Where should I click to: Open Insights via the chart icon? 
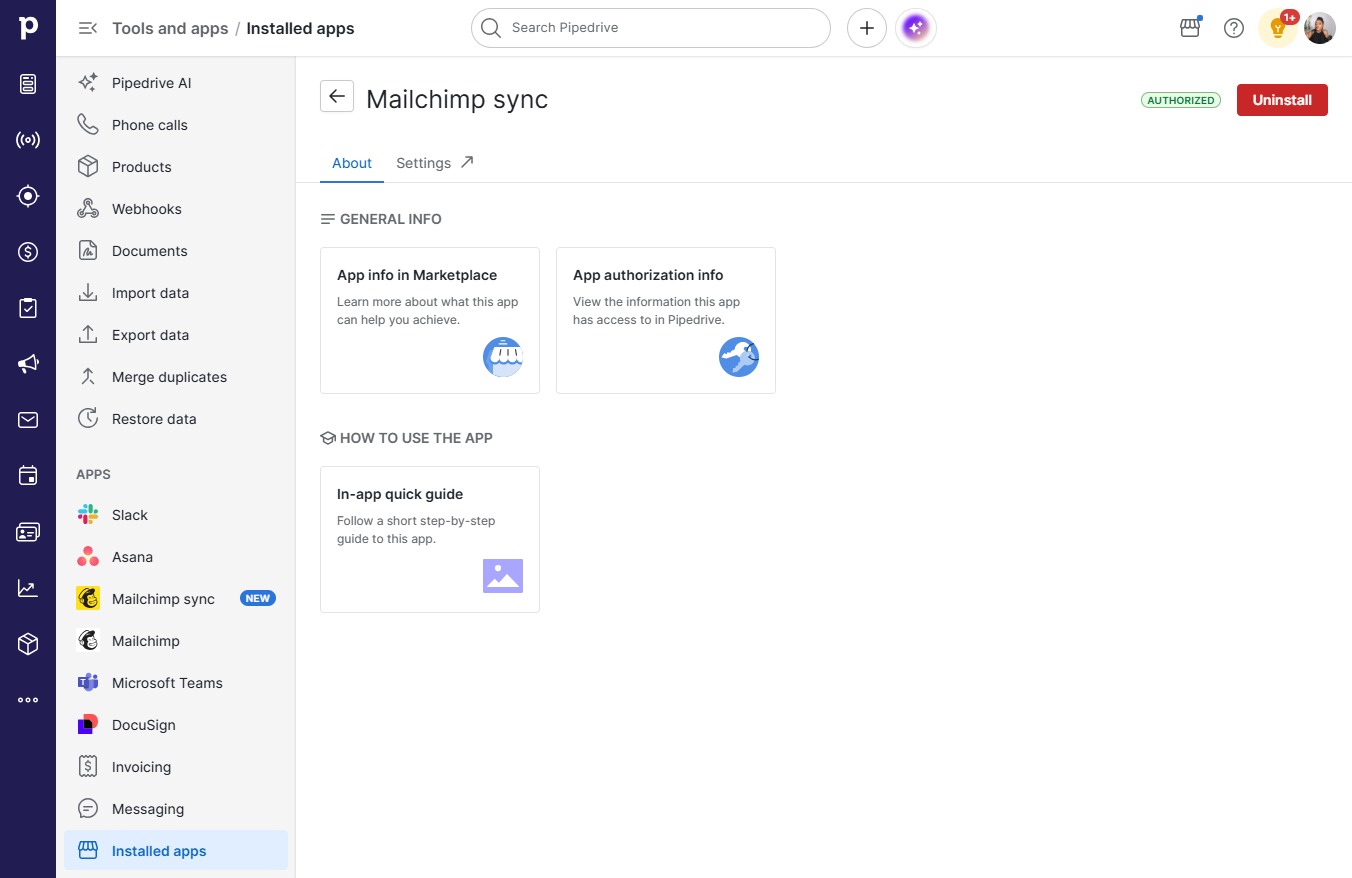coord(28,588)
